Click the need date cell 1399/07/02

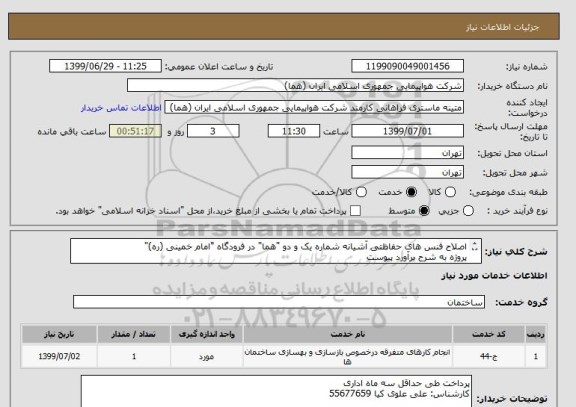click(x=59, y=356)
